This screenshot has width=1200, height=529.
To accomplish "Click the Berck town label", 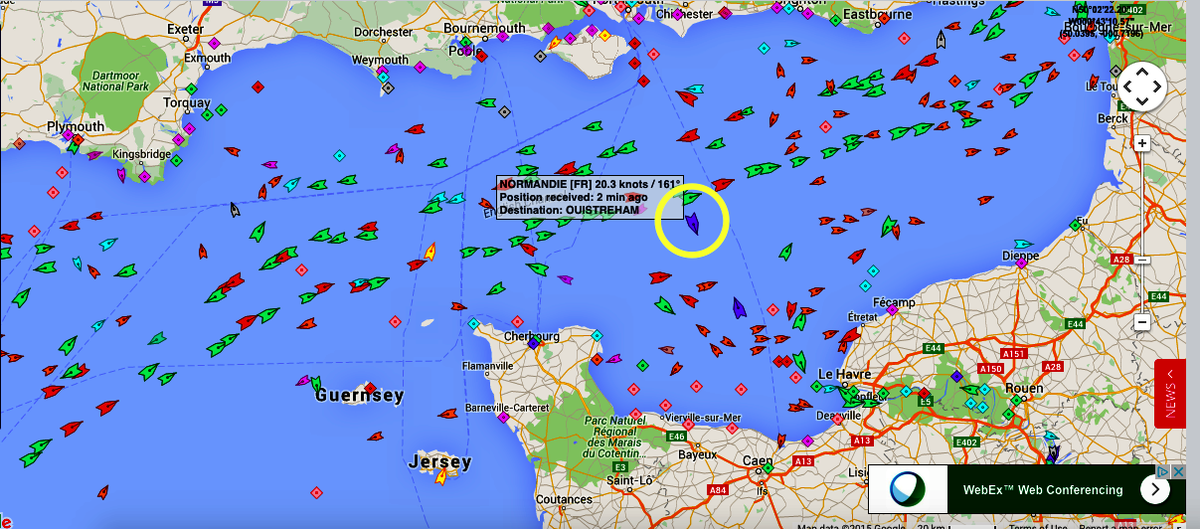I will tap(1113, 118).
